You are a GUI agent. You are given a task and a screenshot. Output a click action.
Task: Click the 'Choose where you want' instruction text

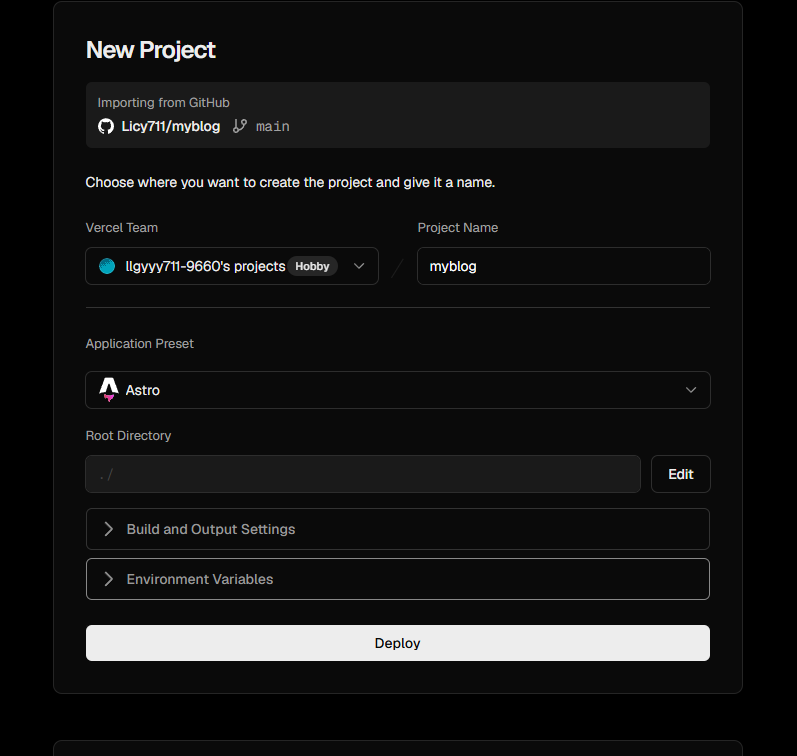(x=290, y=183)
